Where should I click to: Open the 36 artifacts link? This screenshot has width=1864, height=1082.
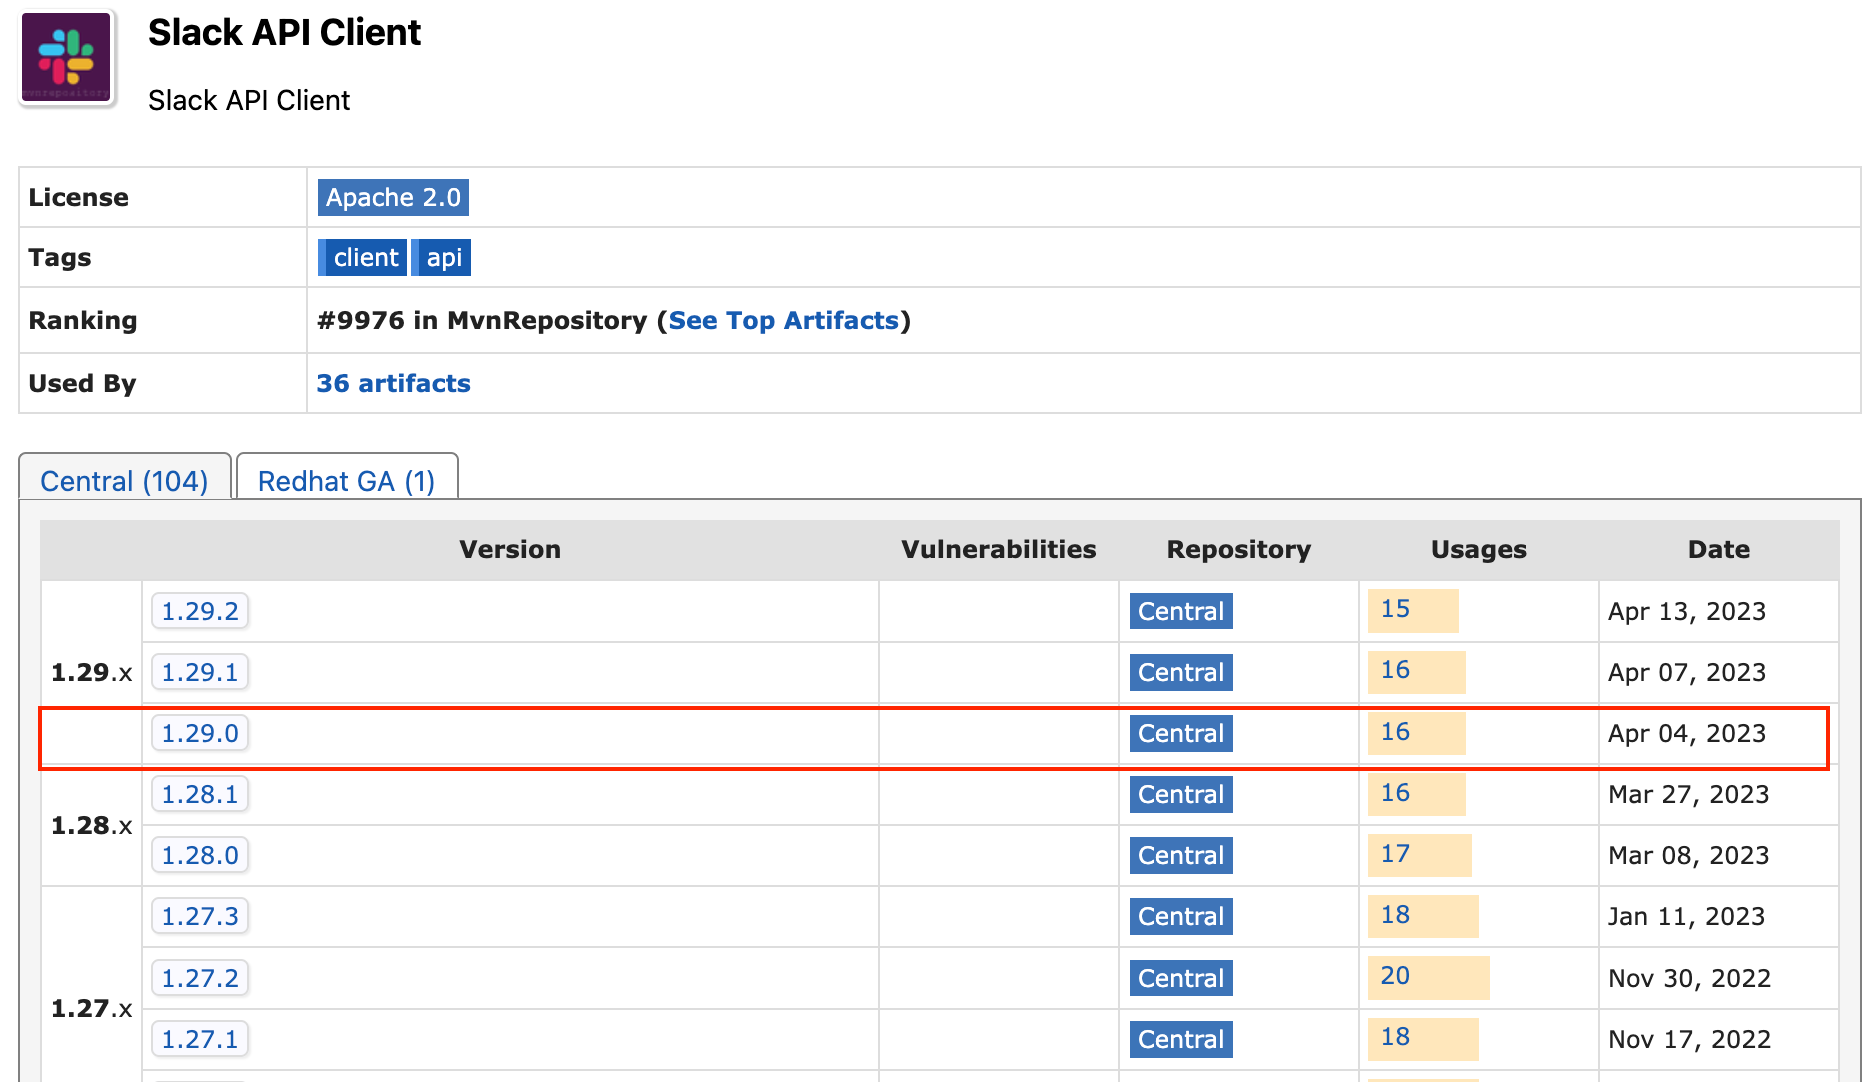(393, 384)
